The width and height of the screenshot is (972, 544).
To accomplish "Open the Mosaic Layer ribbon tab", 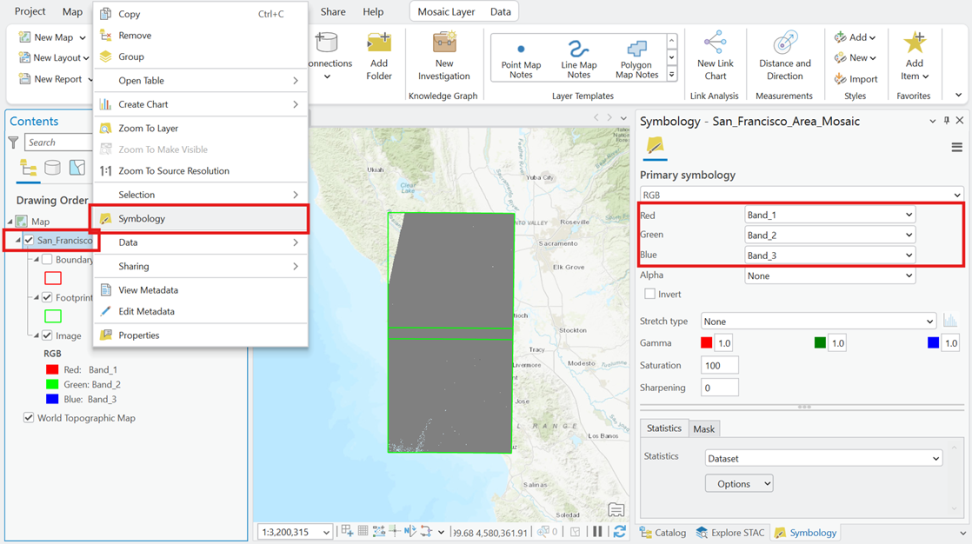I will click(446, 12).
